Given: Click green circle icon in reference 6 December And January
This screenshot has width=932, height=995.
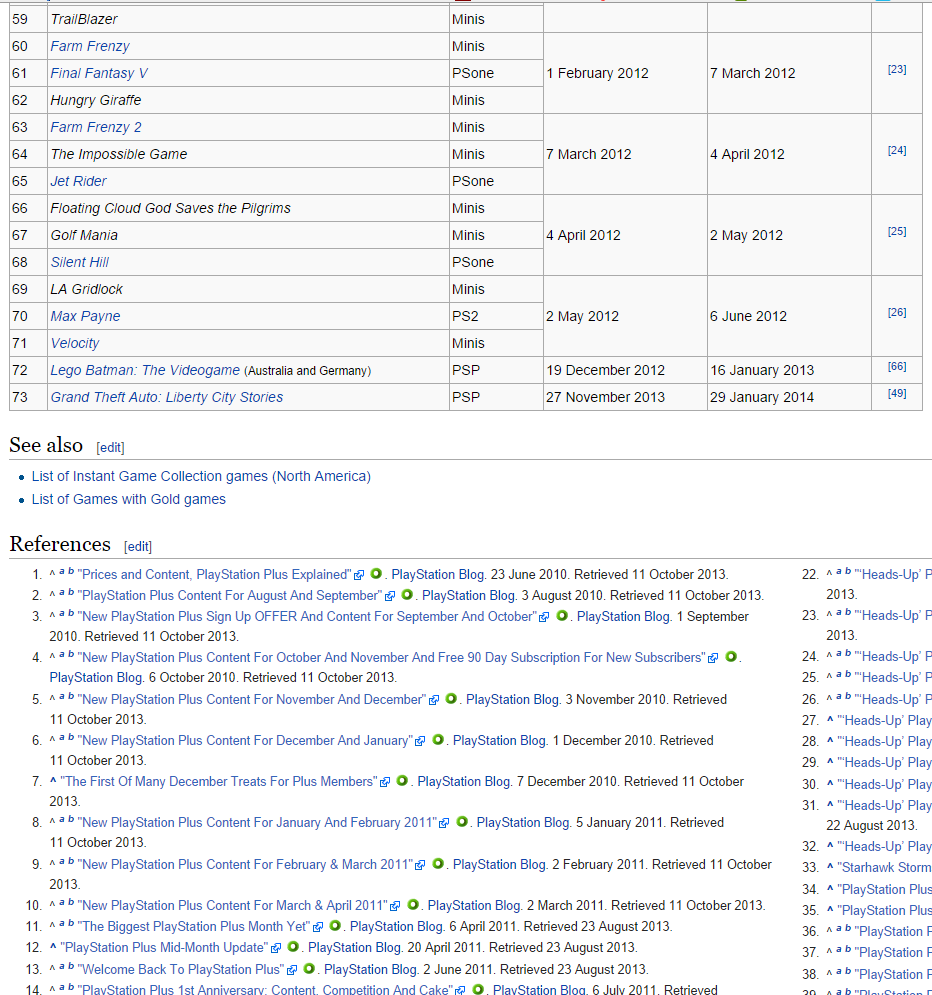Looking at the screenshot, I should click(x=438, y=740).
